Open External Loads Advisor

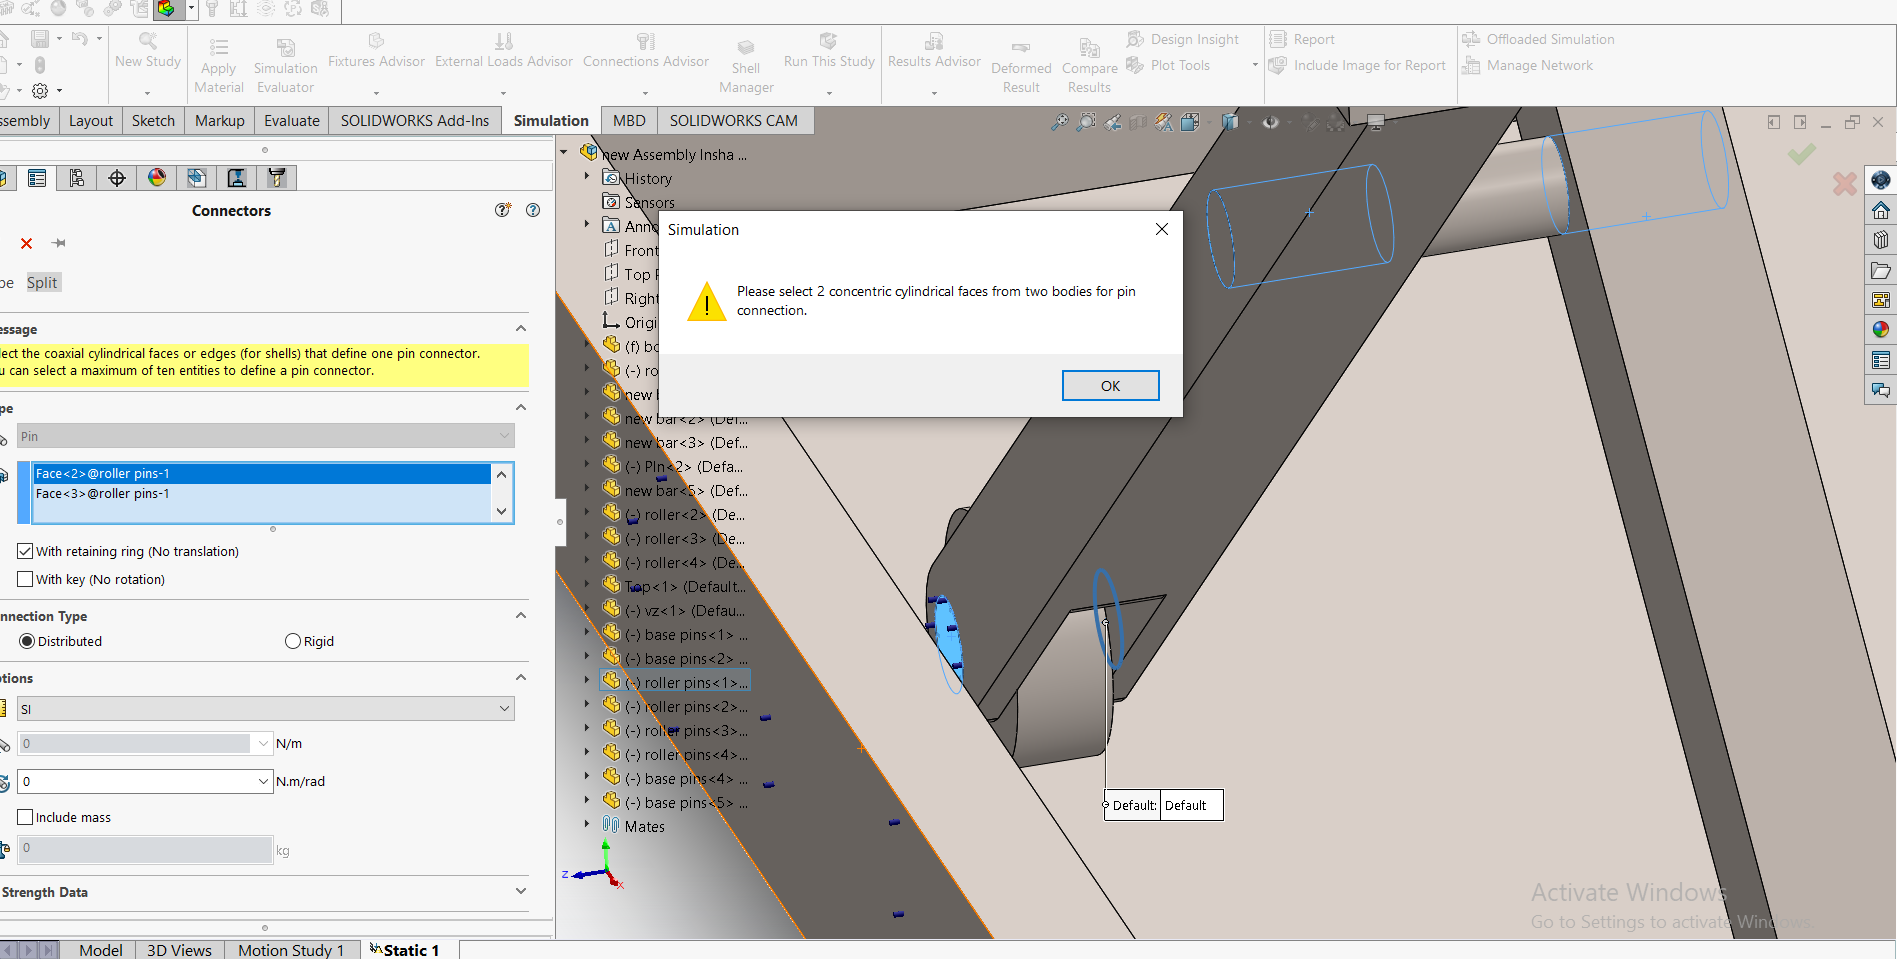pos(504,51)
